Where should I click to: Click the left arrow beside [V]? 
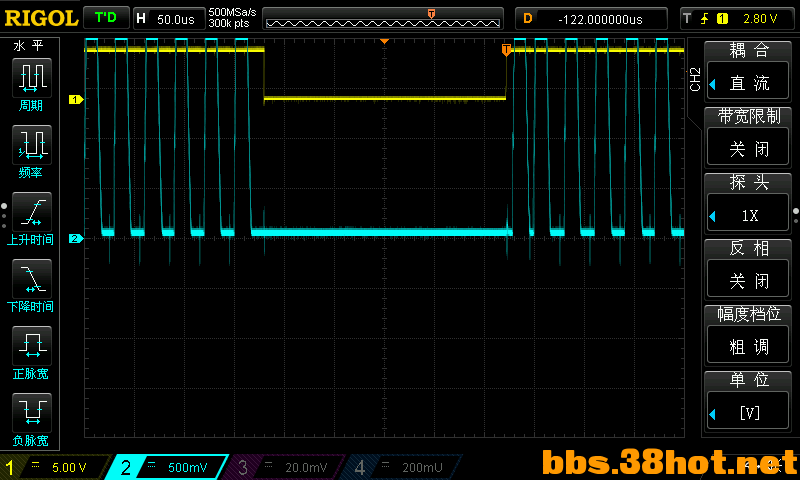click(712, 414)
